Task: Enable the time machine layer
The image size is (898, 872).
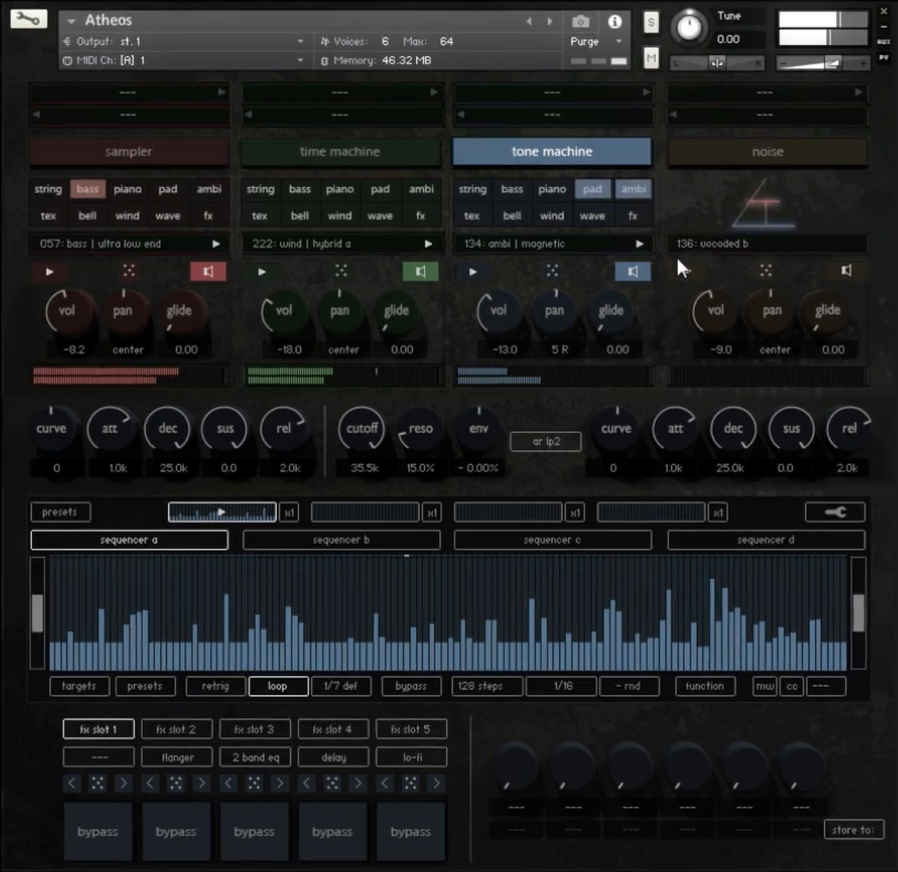Action: point(340,152)
